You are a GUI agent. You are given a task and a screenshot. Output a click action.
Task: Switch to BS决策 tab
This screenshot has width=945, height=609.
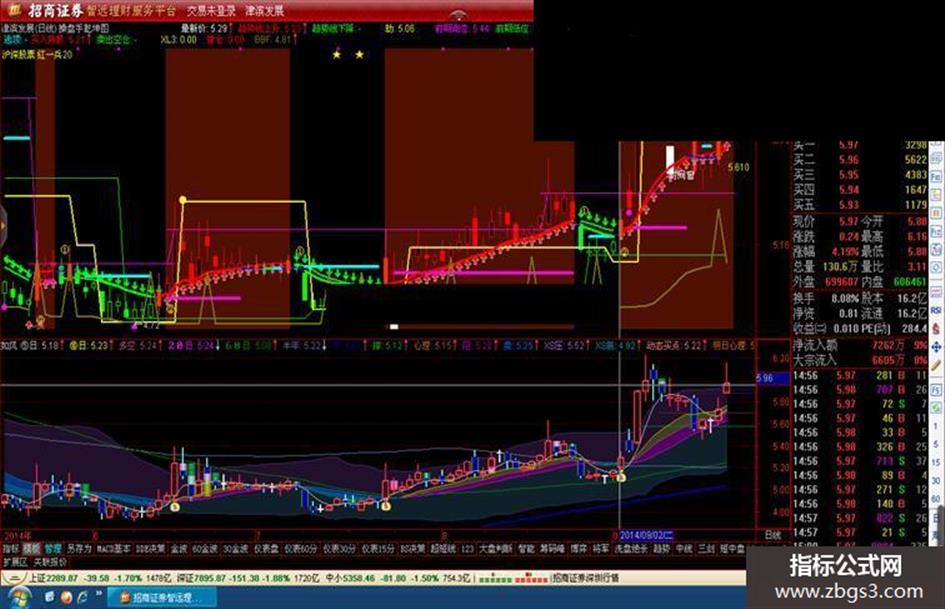(412, 549)
